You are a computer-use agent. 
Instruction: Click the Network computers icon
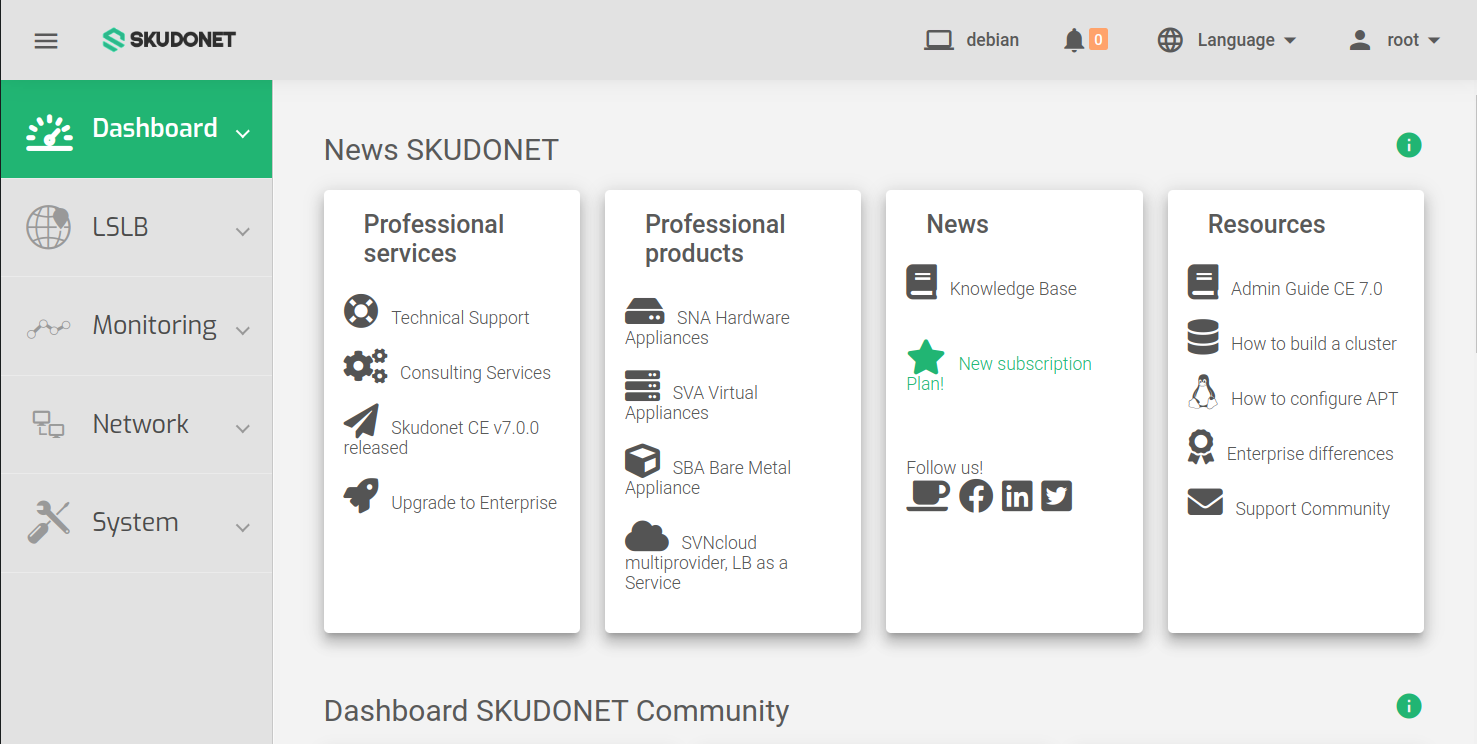pos(48,424)
